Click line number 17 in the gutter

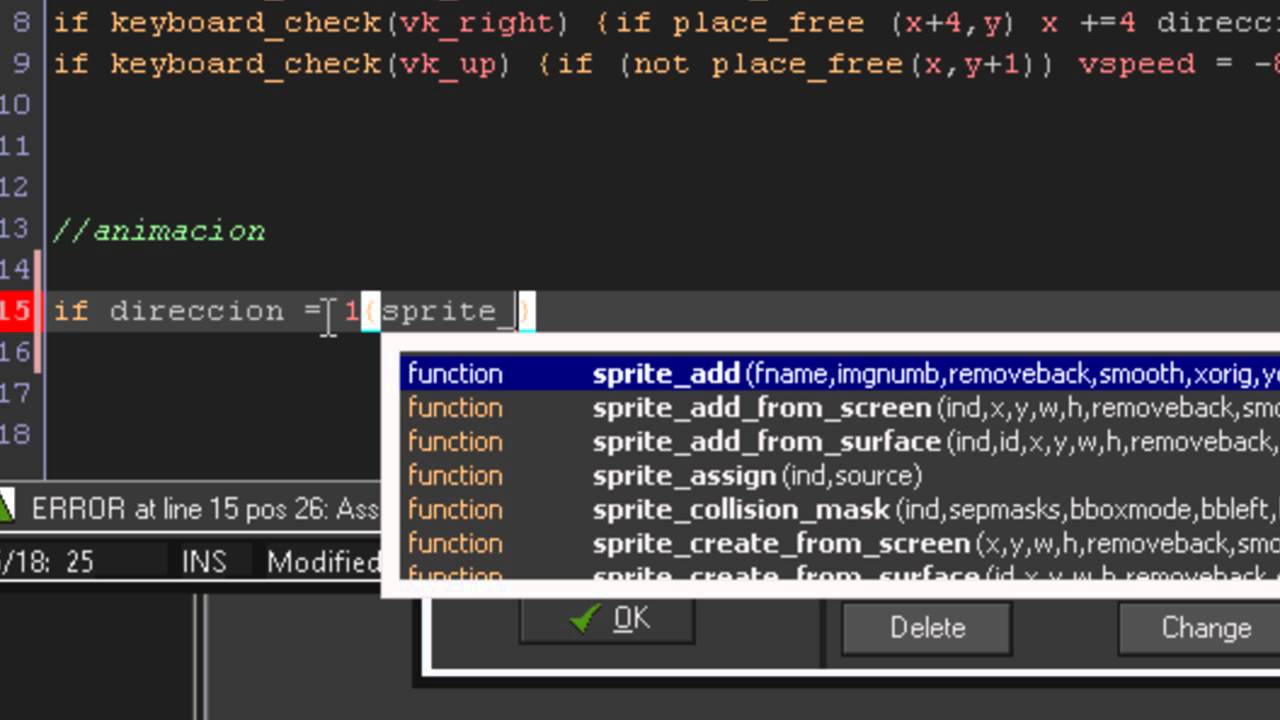[x=14, y=393]
